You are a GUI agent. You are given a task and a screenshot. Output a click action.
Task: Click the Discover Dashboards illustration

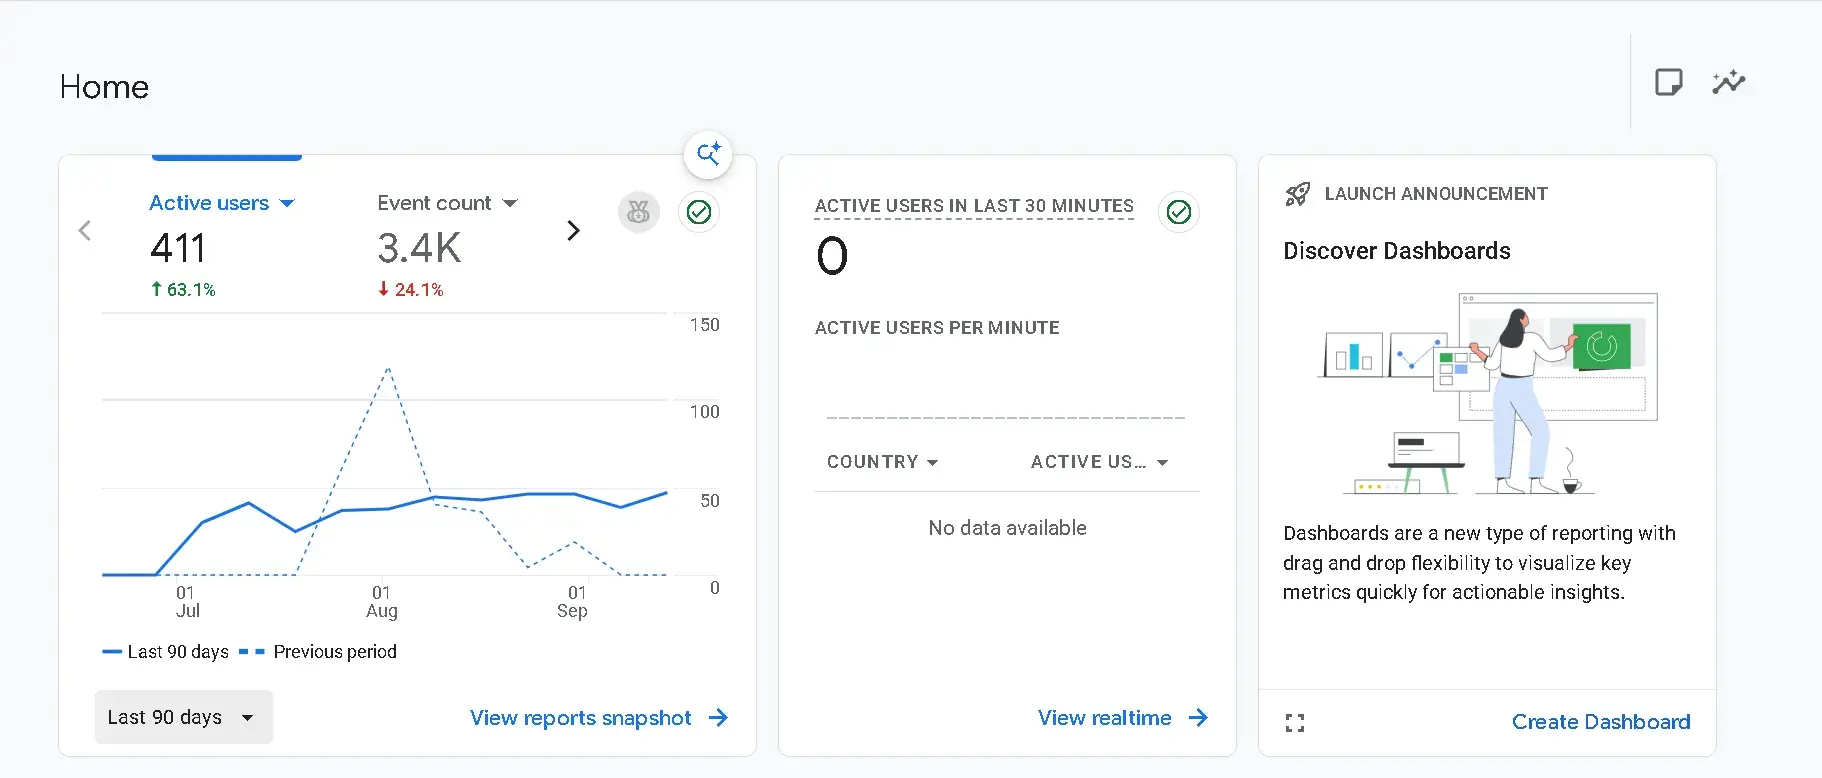tap(1488, 394)
